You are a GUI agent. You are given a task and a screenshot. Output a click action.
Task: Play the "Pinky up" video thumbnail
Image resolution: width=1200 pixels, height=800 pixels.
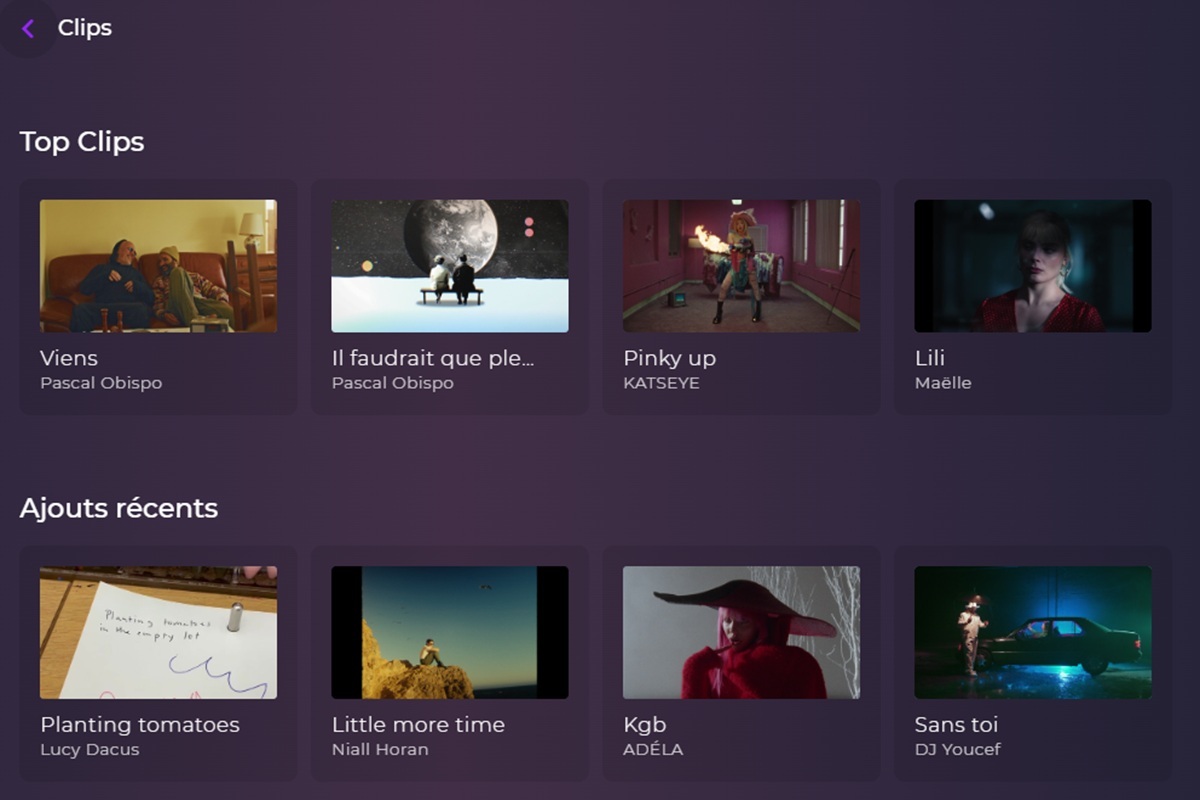(741, 265)
